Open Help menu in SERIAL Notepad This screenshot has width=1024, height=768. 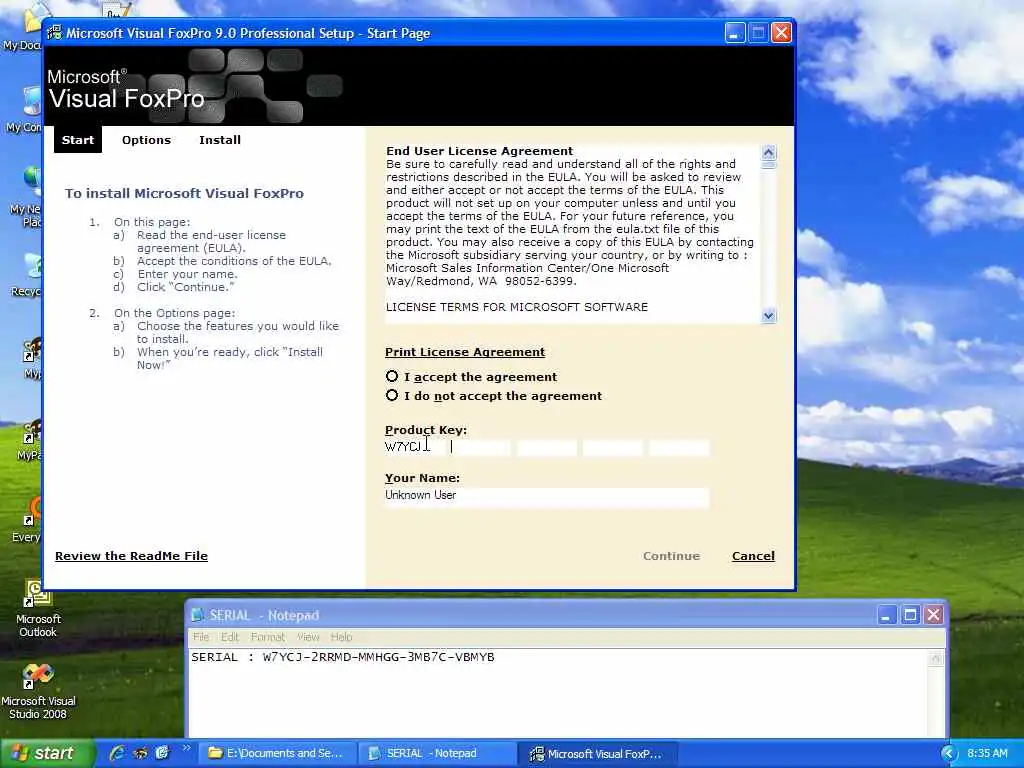pyautogui.click(x=341, y=637)
